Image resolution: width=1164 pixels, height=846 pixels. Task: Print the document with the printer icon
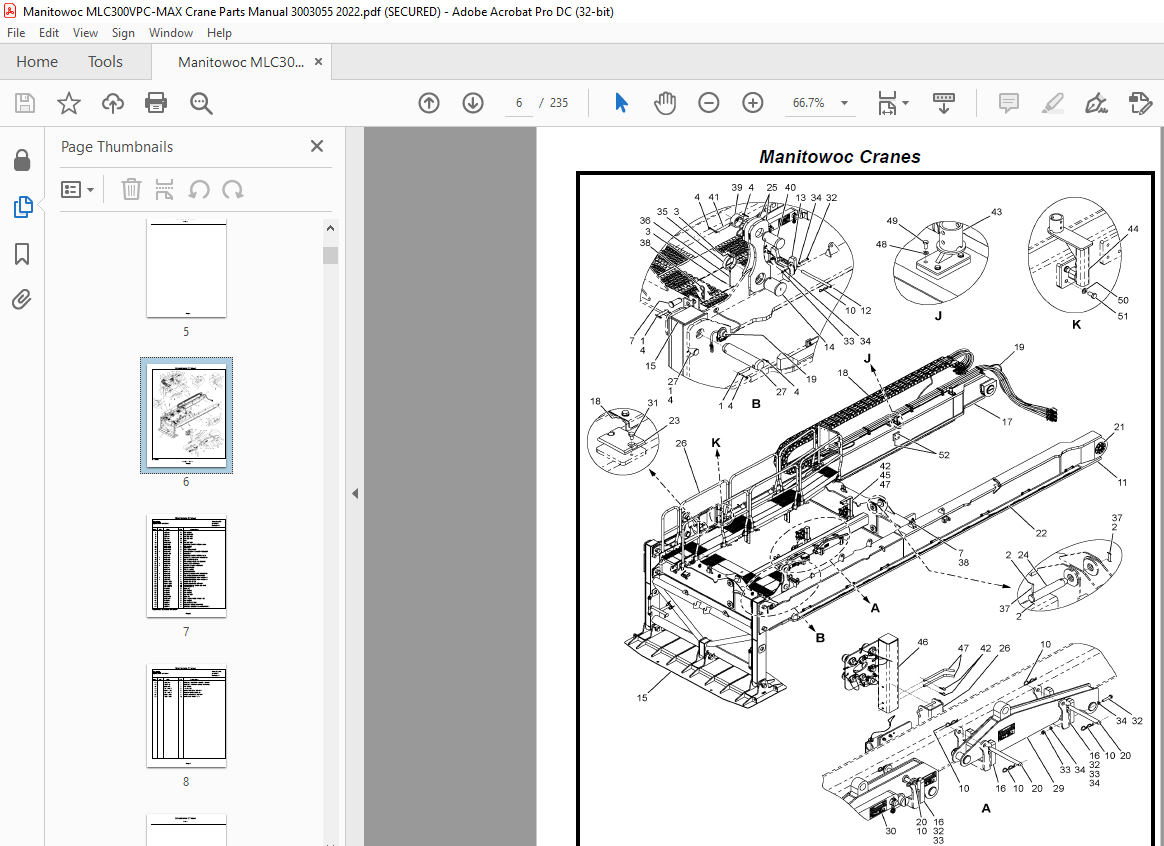156,103
